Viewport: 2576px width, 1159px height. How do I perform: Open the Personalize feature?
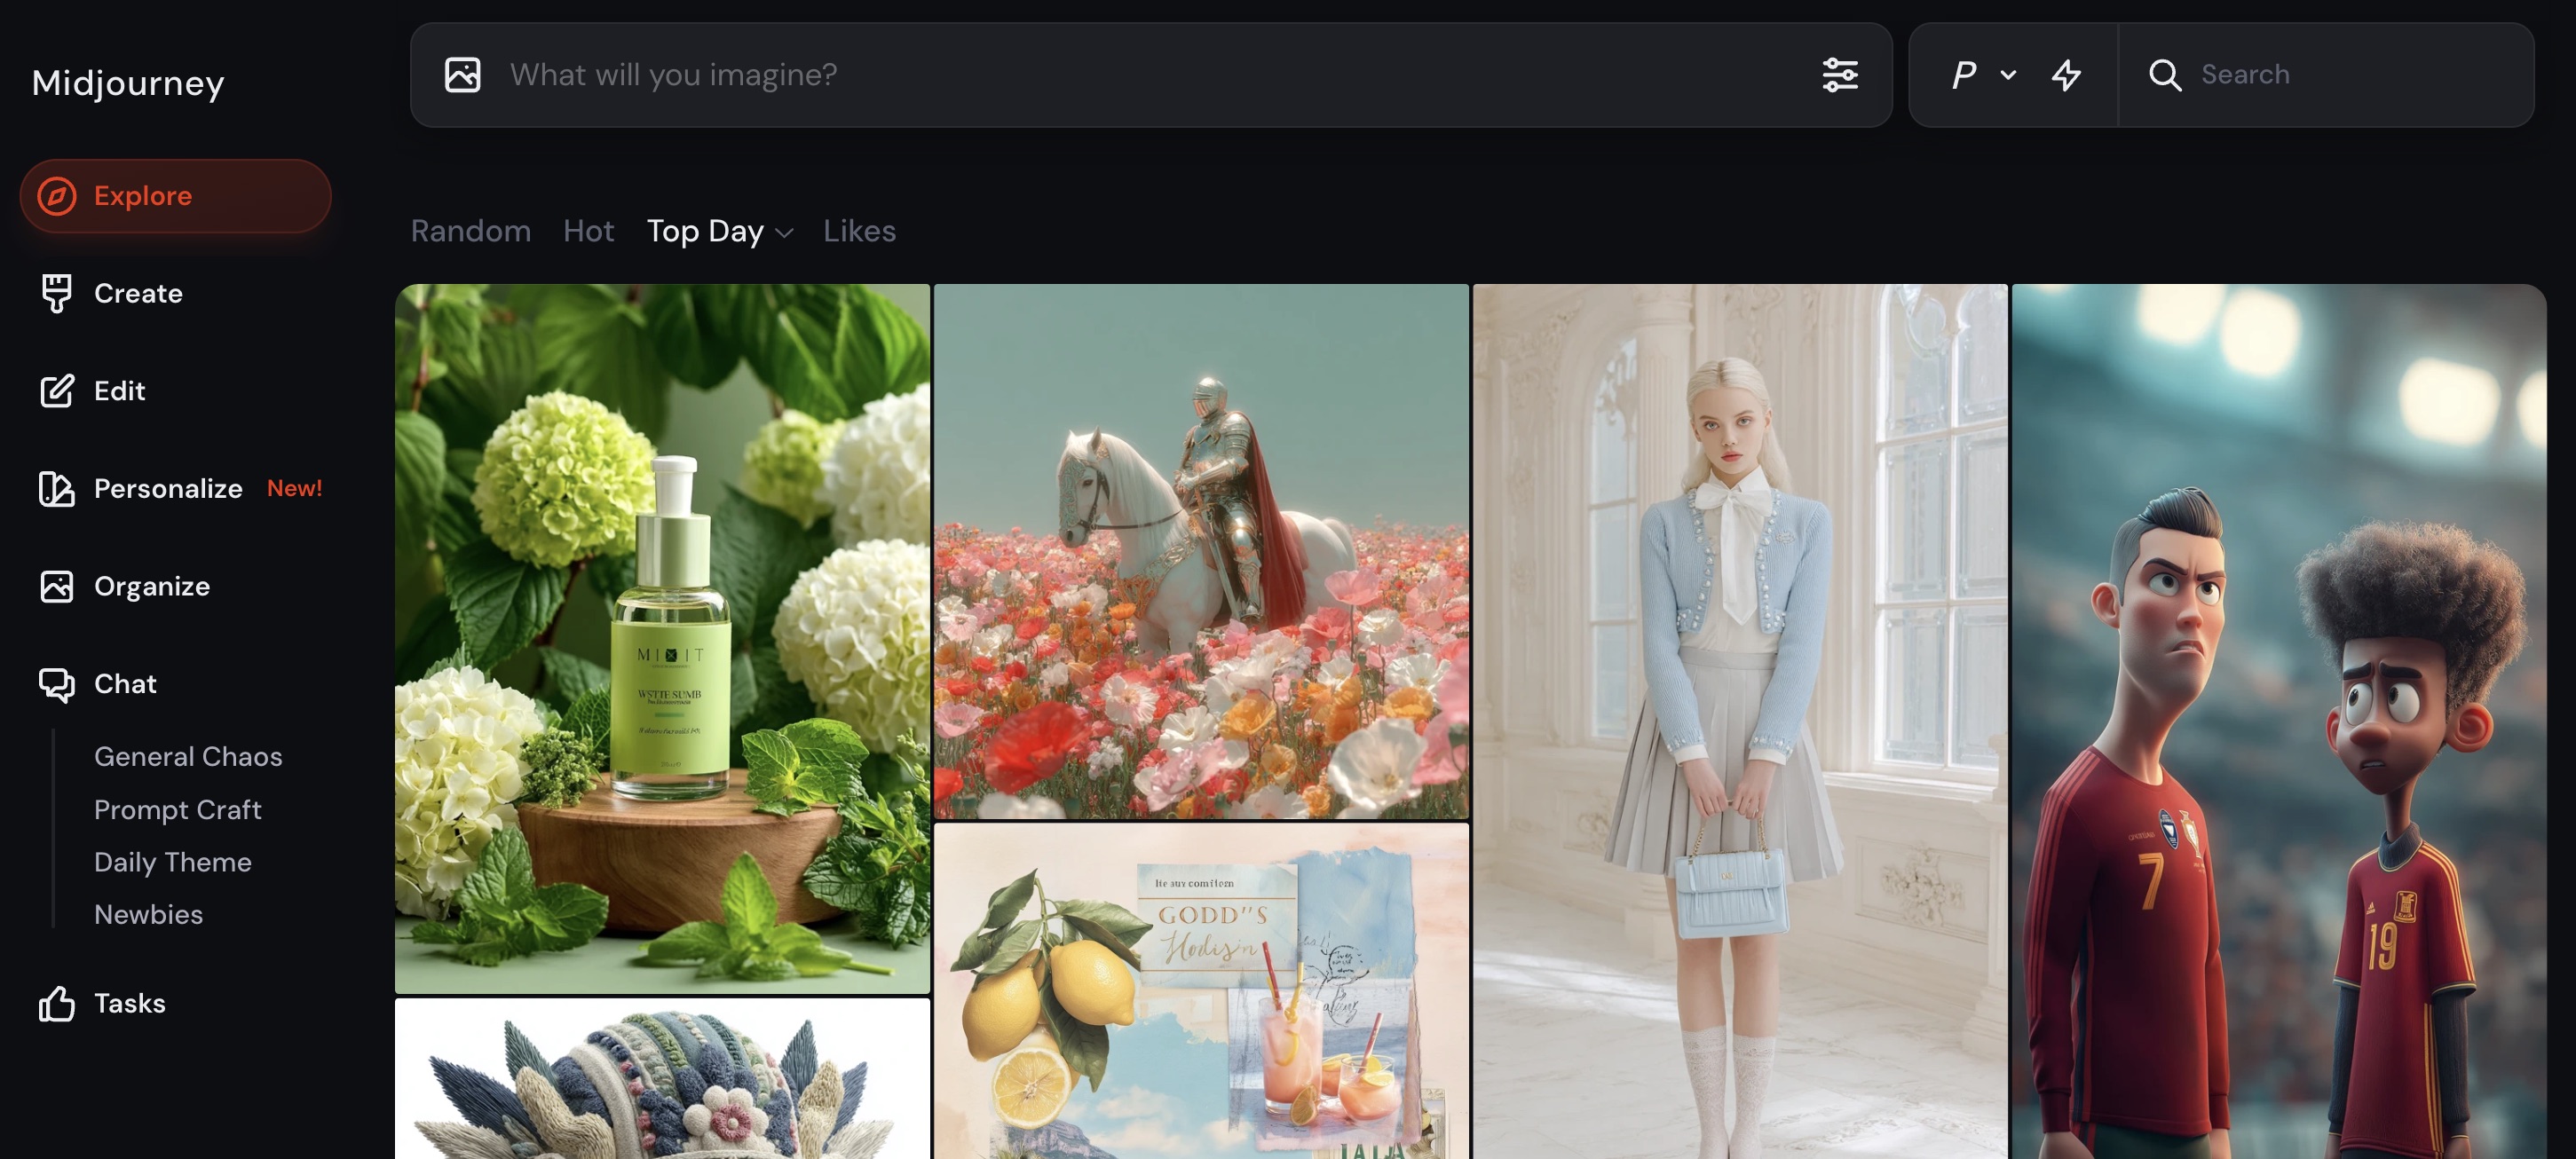[168, 489]
